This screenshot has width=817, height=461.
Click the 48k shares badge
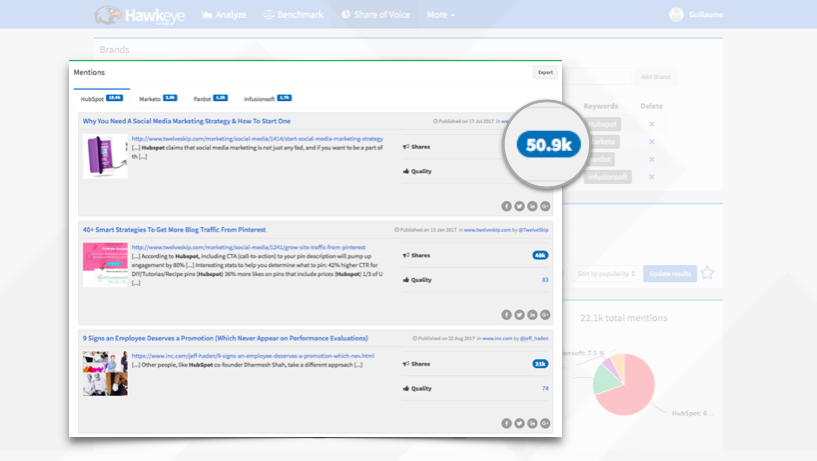[x=540, y=255]
